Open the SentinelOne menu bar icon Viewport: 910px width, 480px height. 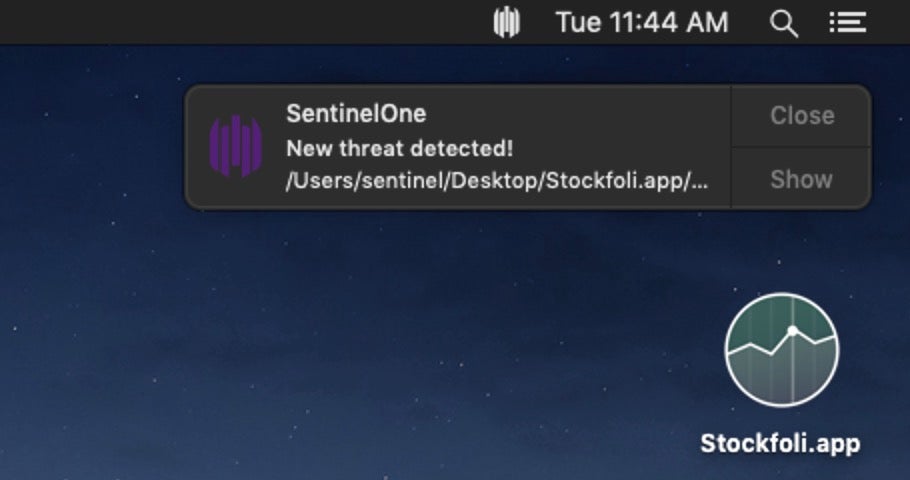click(507, 22)
